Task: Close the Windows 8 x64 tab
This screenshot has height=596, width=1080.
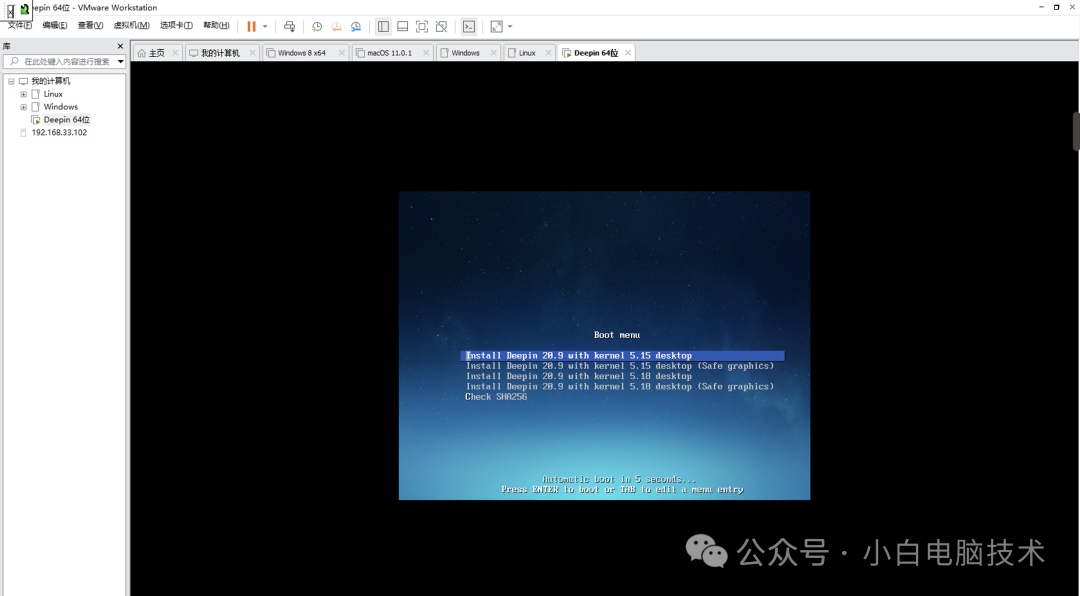Action: (x=342, y=52)
